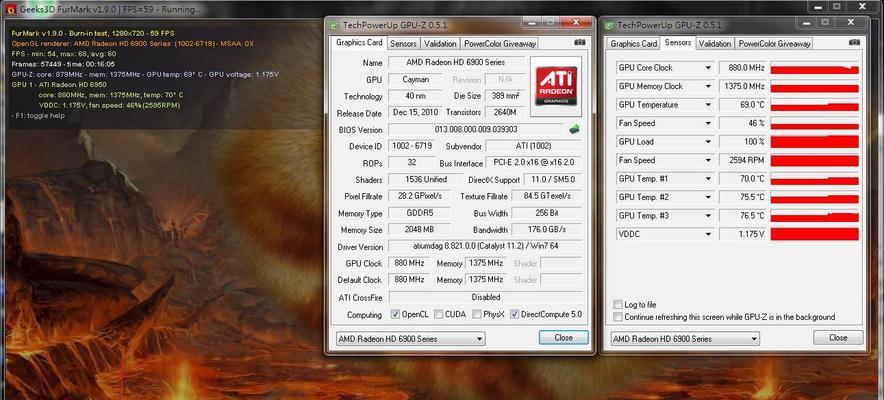Click the Bandwidth value 176.0 GB/s
884x400 pixels.
point(546,229)
